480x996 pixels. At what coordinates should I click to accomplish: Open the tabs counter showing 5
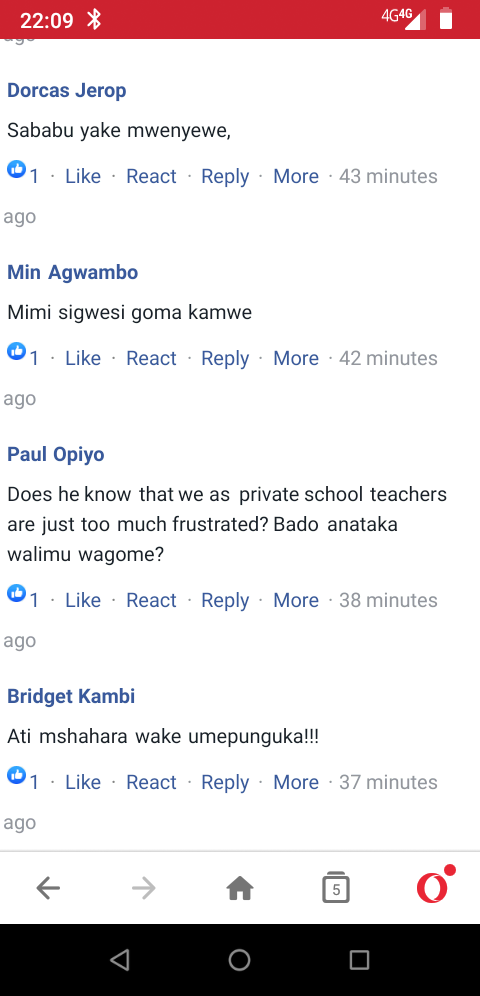pyautogui.click(x=336, y=887)
